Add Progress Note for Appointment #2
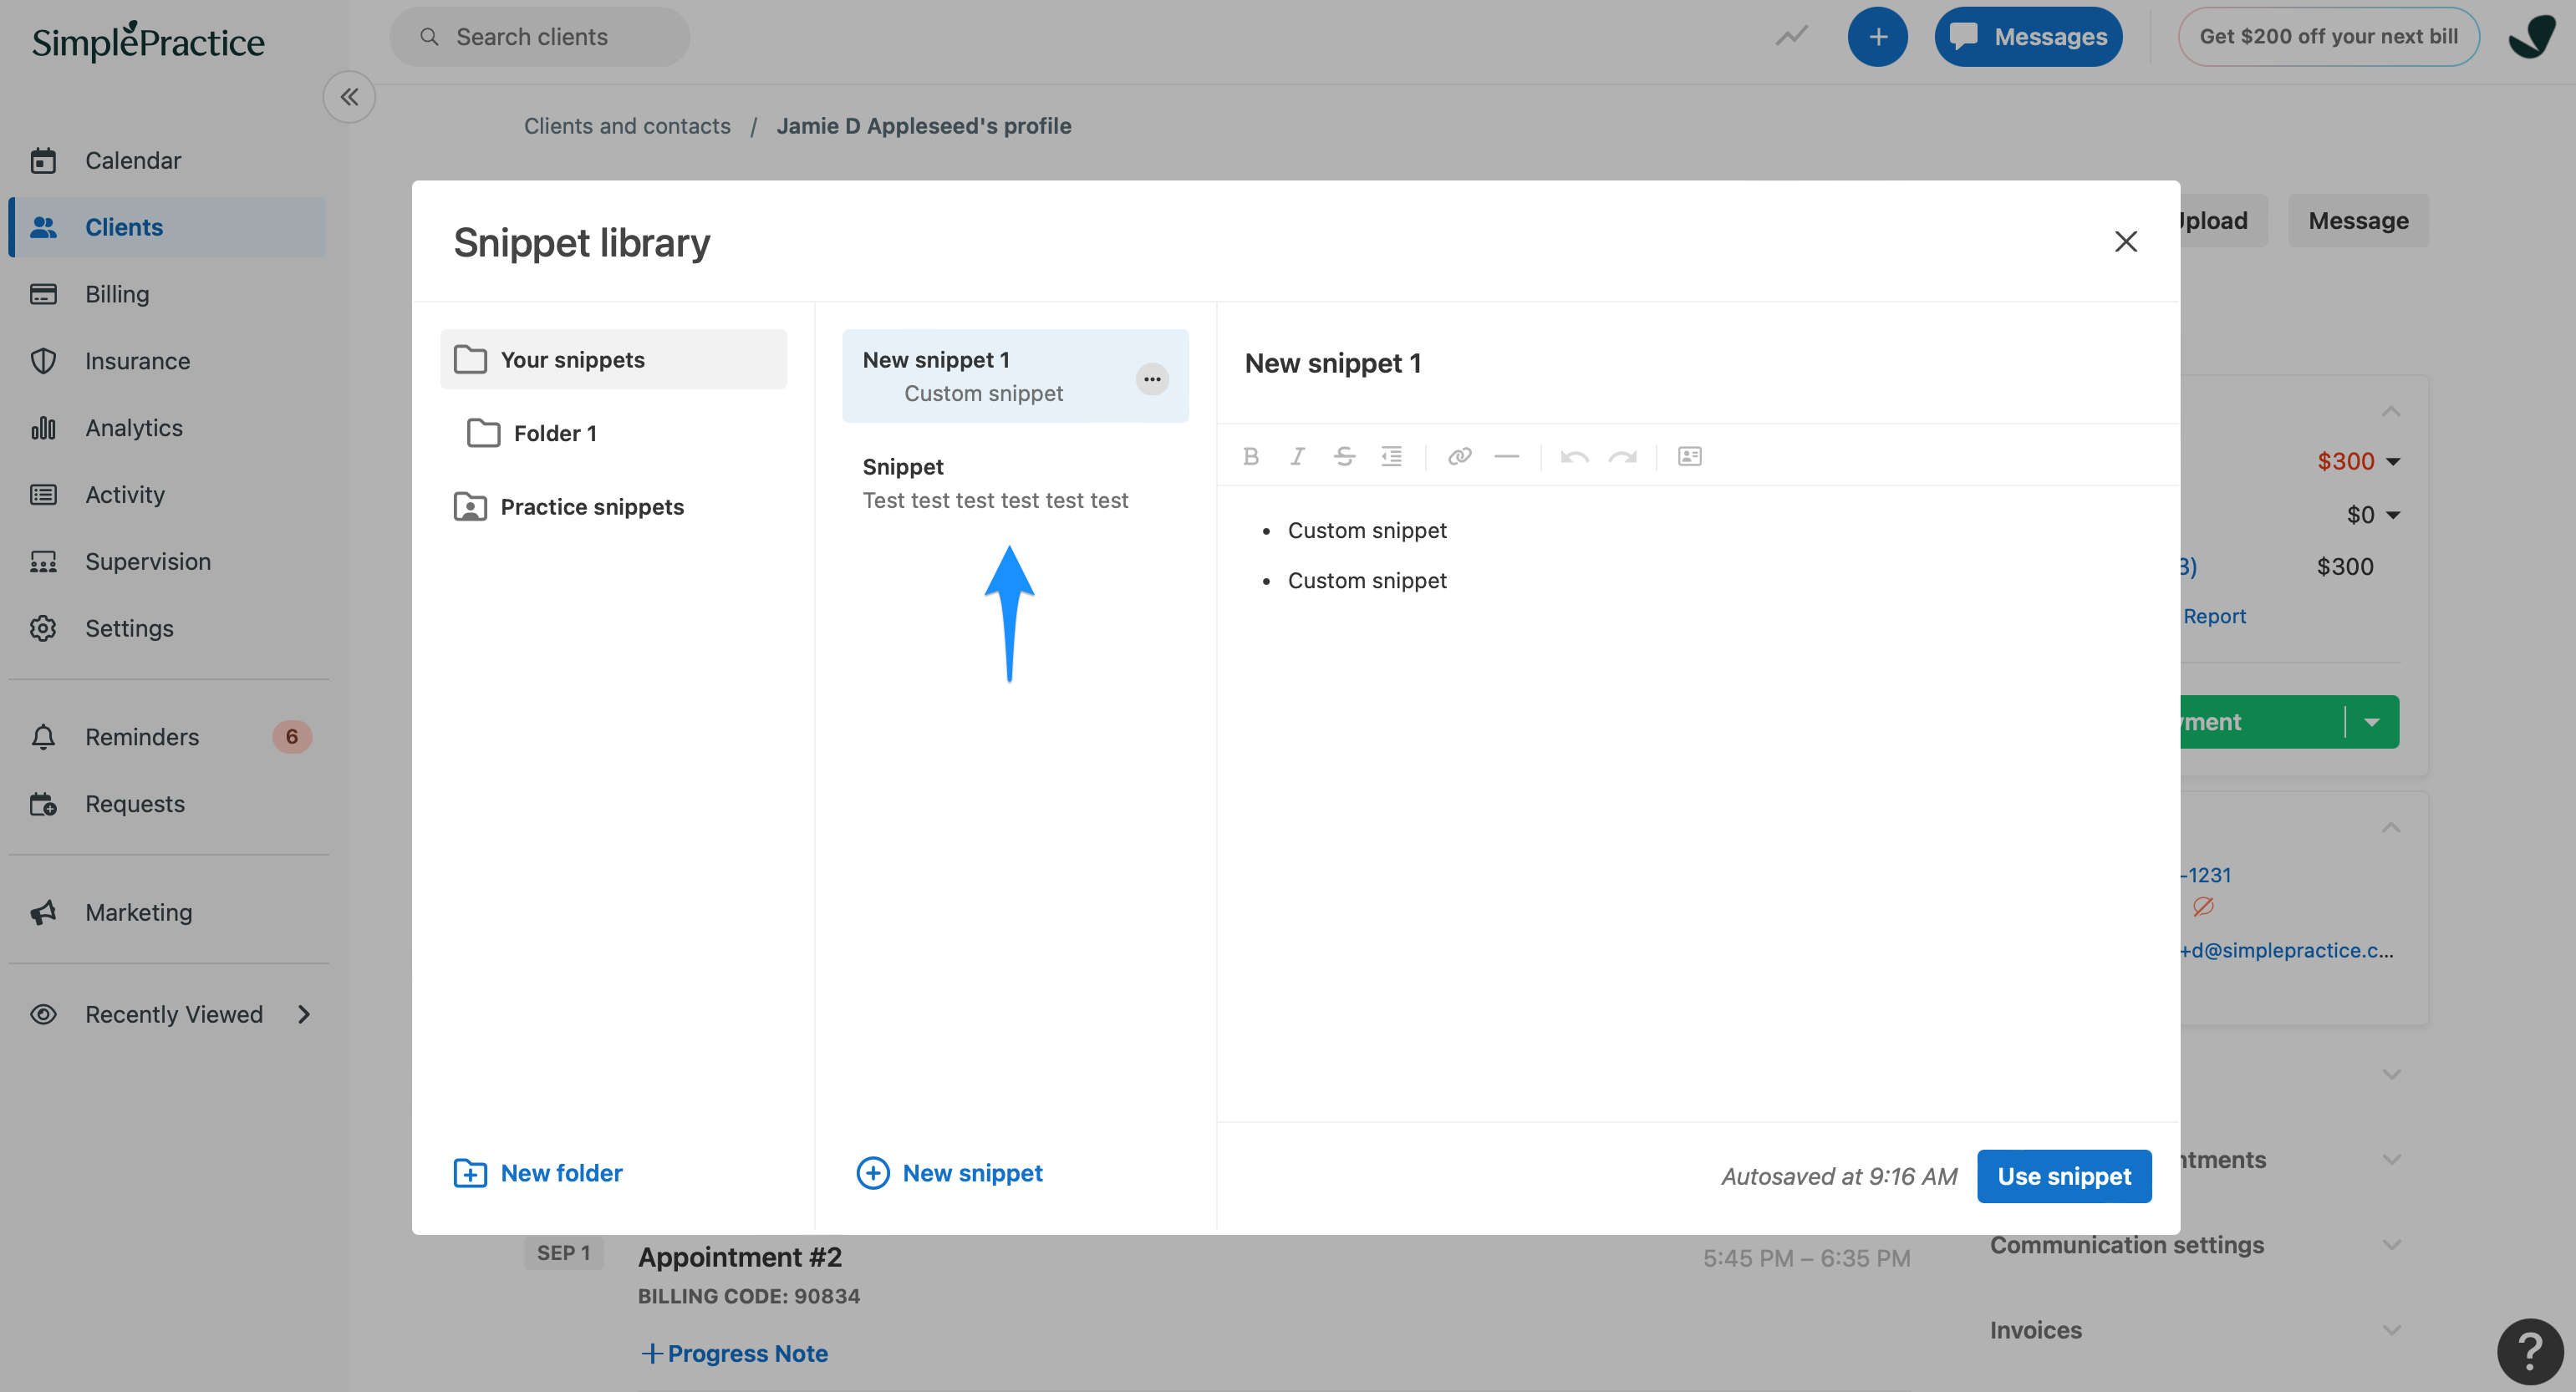The height and width of the screenshot is (1392, 2576). 734,1353
